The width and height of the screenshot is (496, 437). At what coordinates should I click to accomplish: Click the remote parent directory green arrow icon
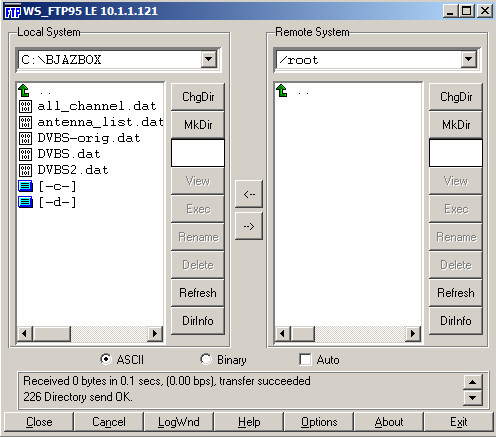coord(282,90)
